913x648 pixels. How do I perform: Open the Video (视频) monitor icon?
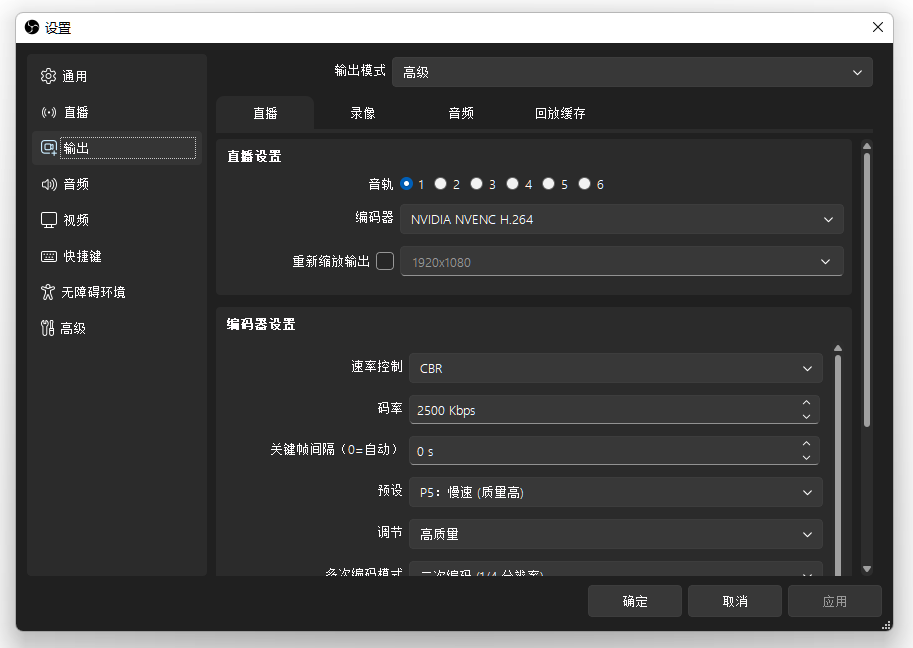pos(48,220)
